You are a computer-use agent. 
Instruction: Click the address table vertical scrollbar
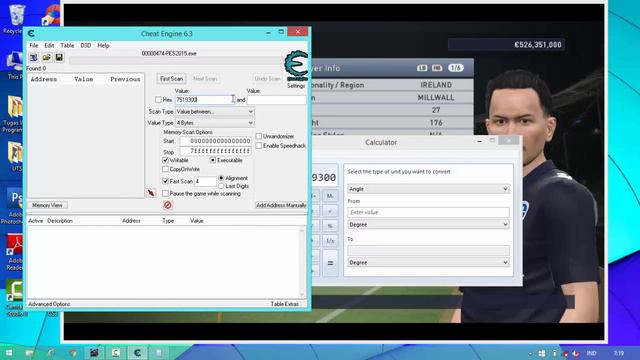[302, 262]
